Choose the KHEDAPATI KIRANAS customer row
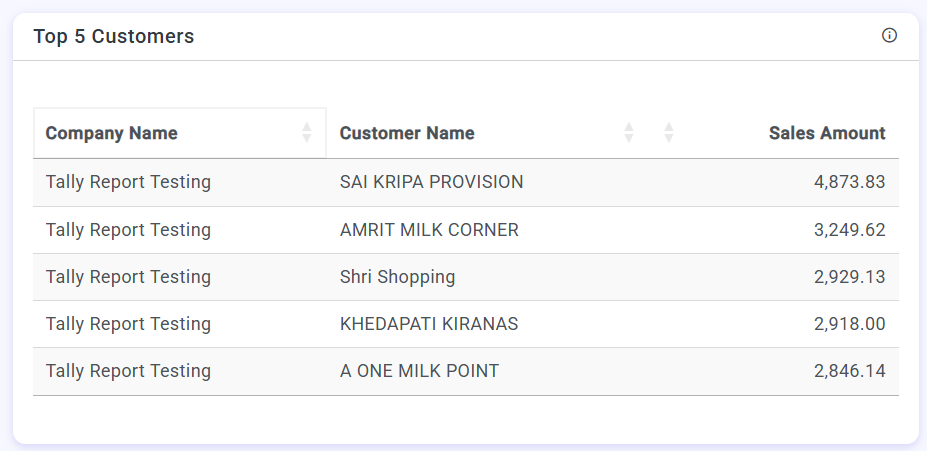 click(x=429, y=324)
